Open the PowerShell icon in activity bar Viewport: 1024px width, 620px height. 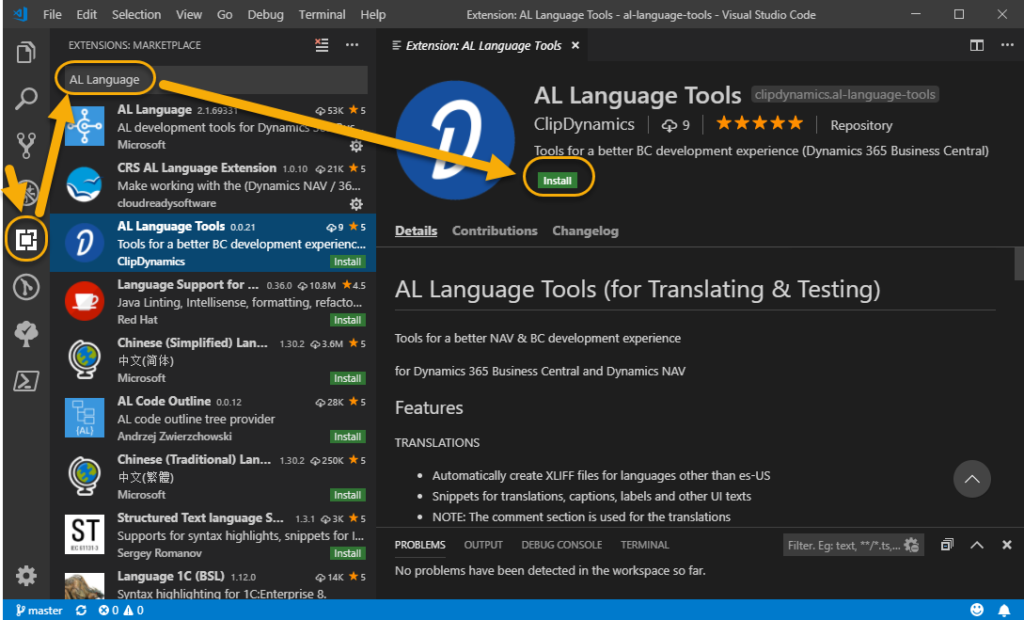click(26, 381)
